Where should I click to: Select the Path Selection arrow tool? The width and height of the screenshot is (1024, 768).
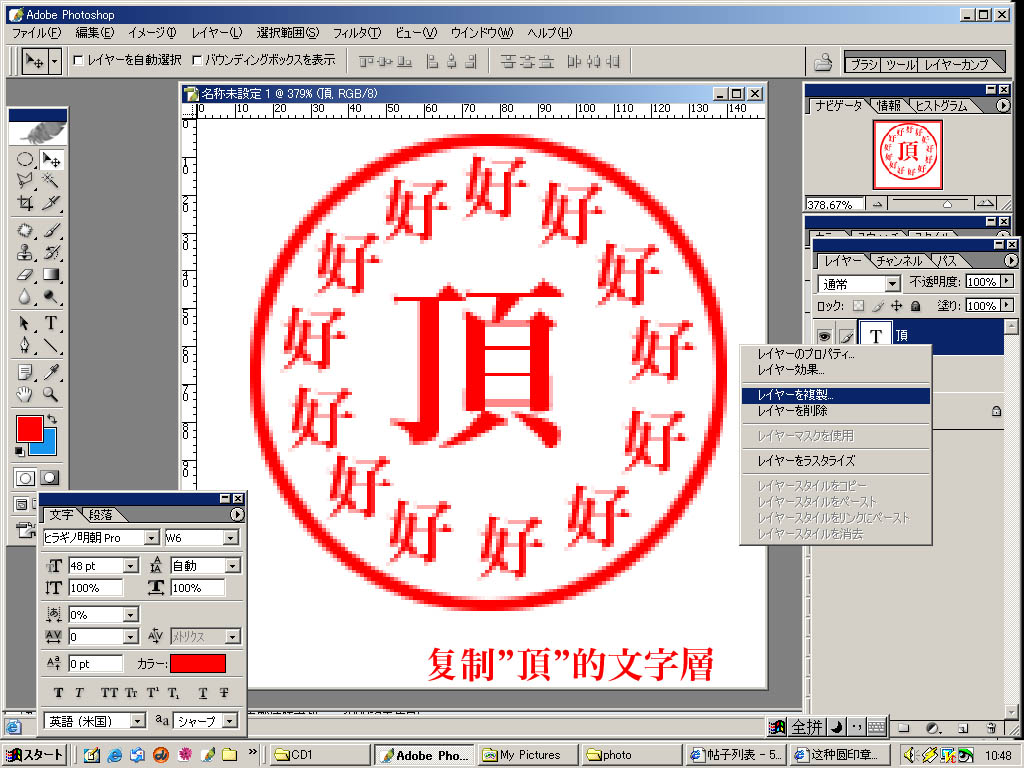(x=25, y=323)
